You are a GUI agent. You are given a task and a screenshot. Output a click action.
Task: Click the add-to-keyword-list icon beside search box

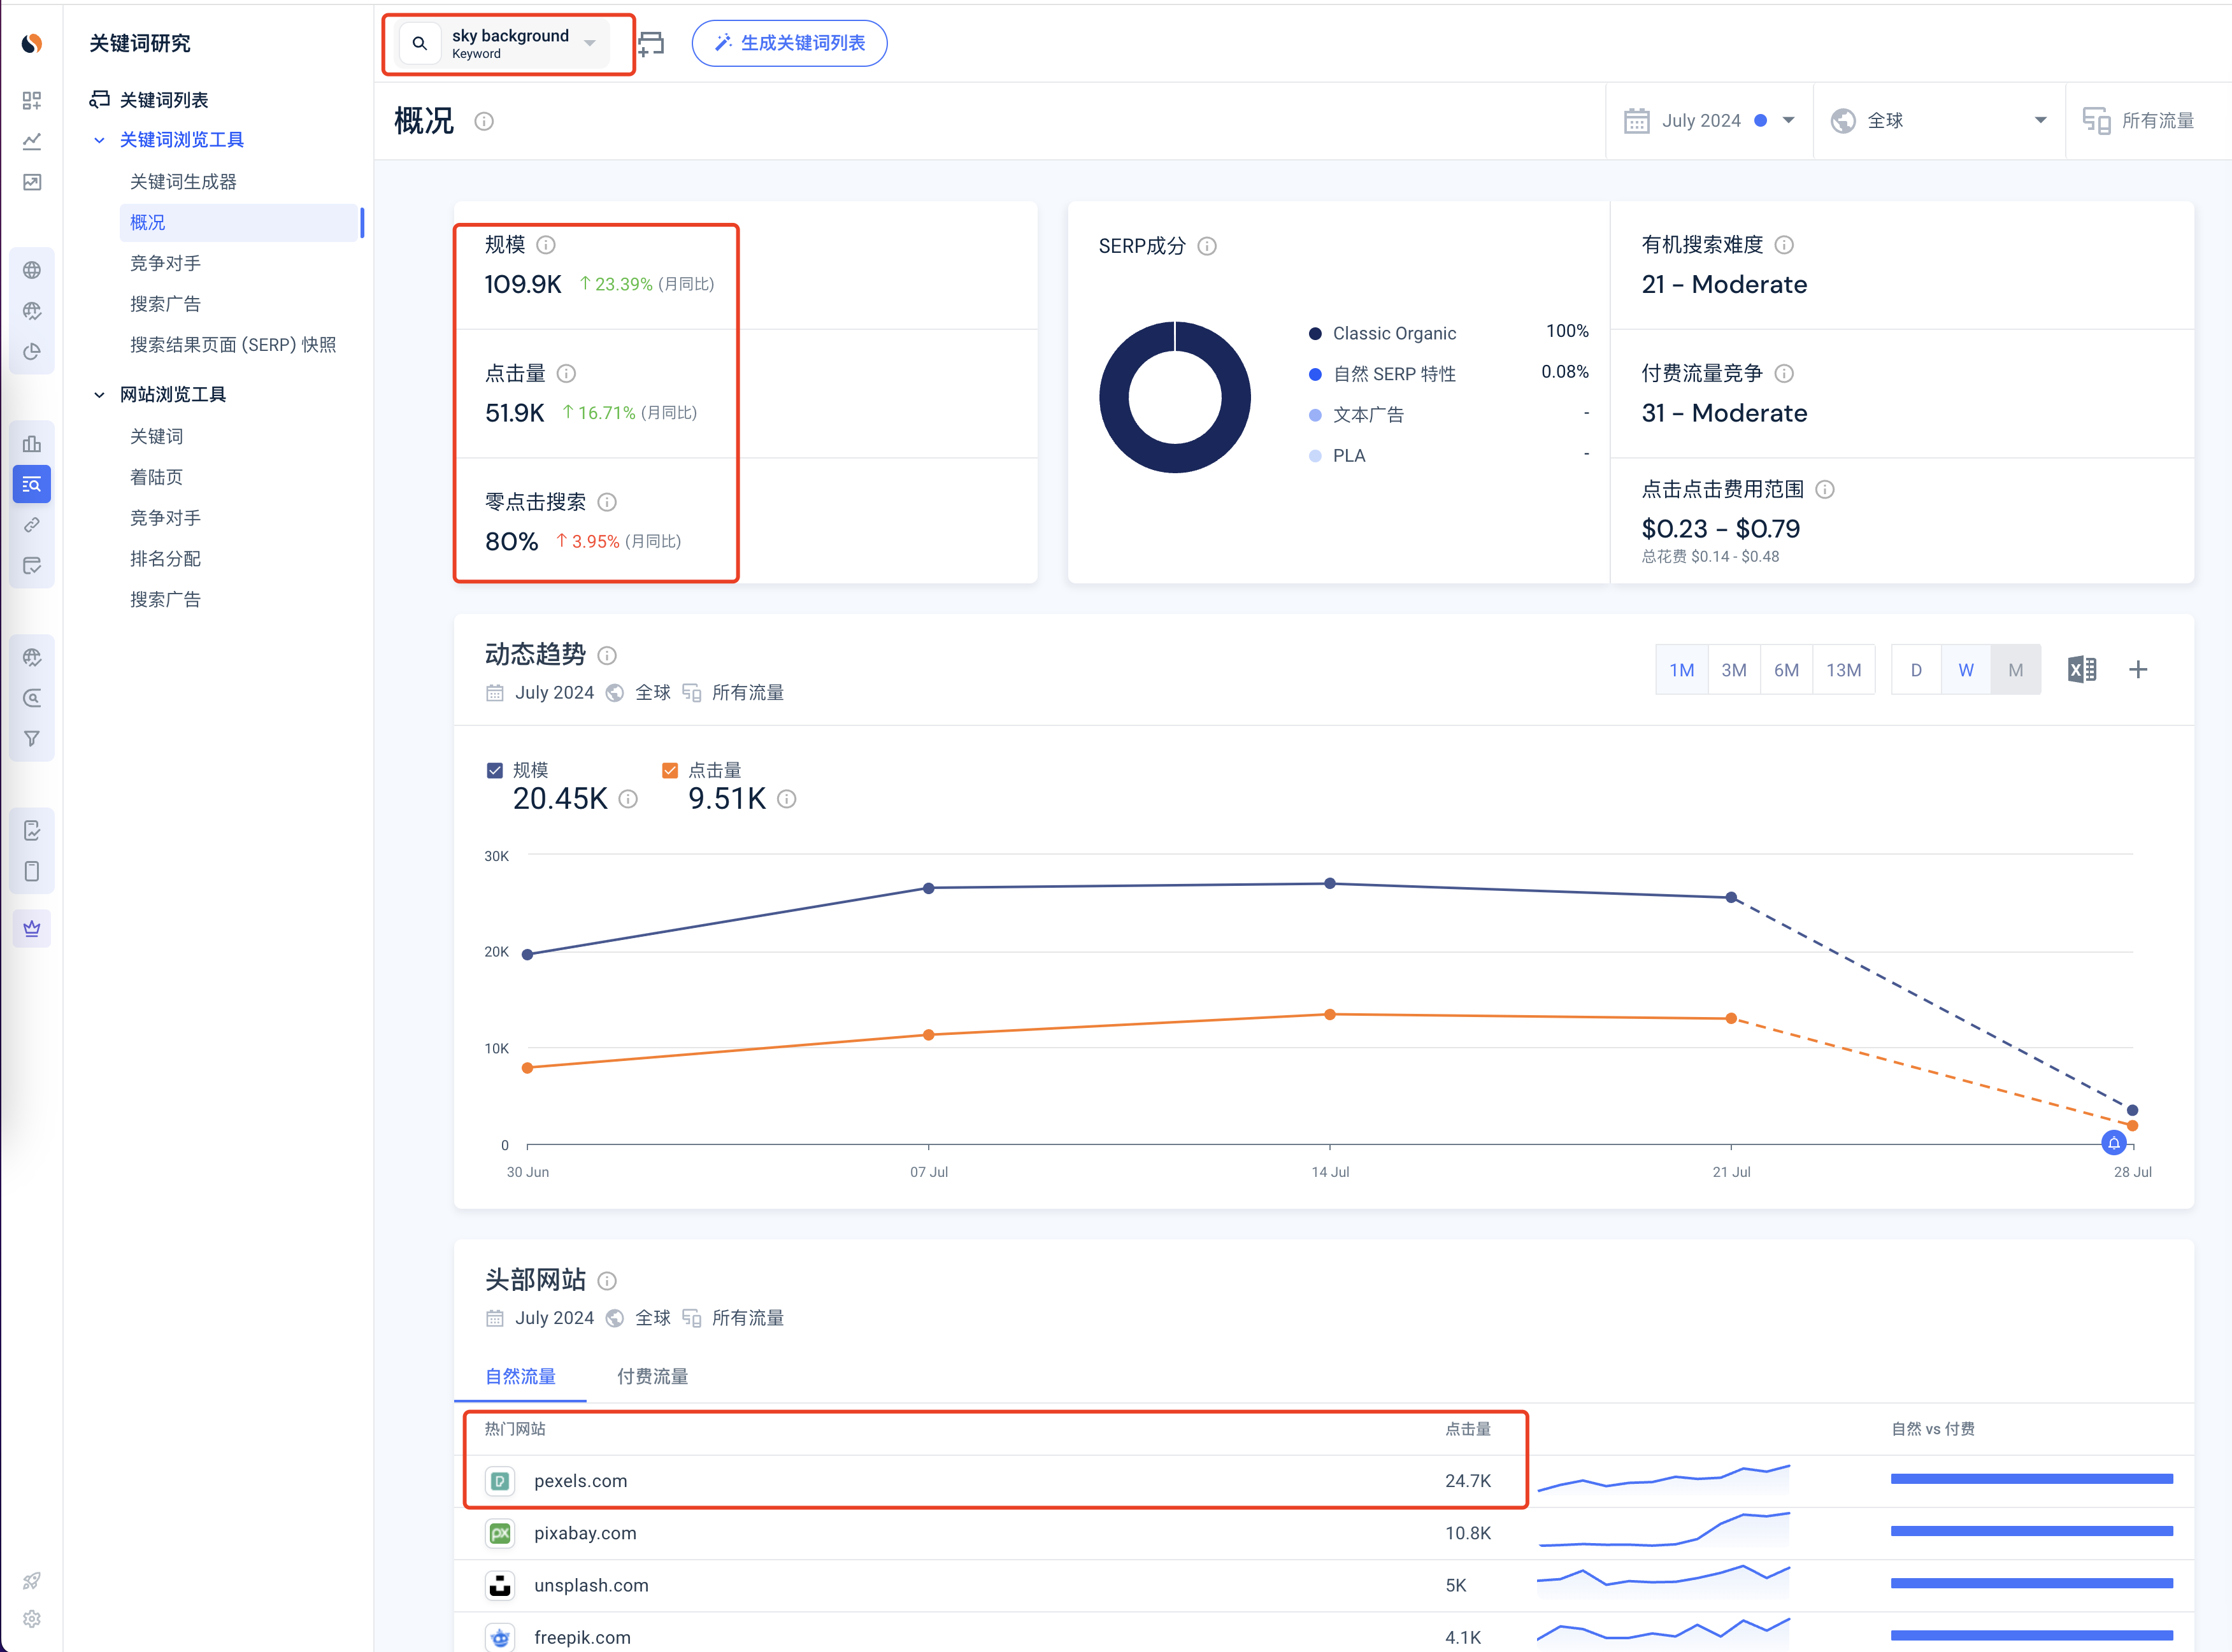tap(651, 43)
